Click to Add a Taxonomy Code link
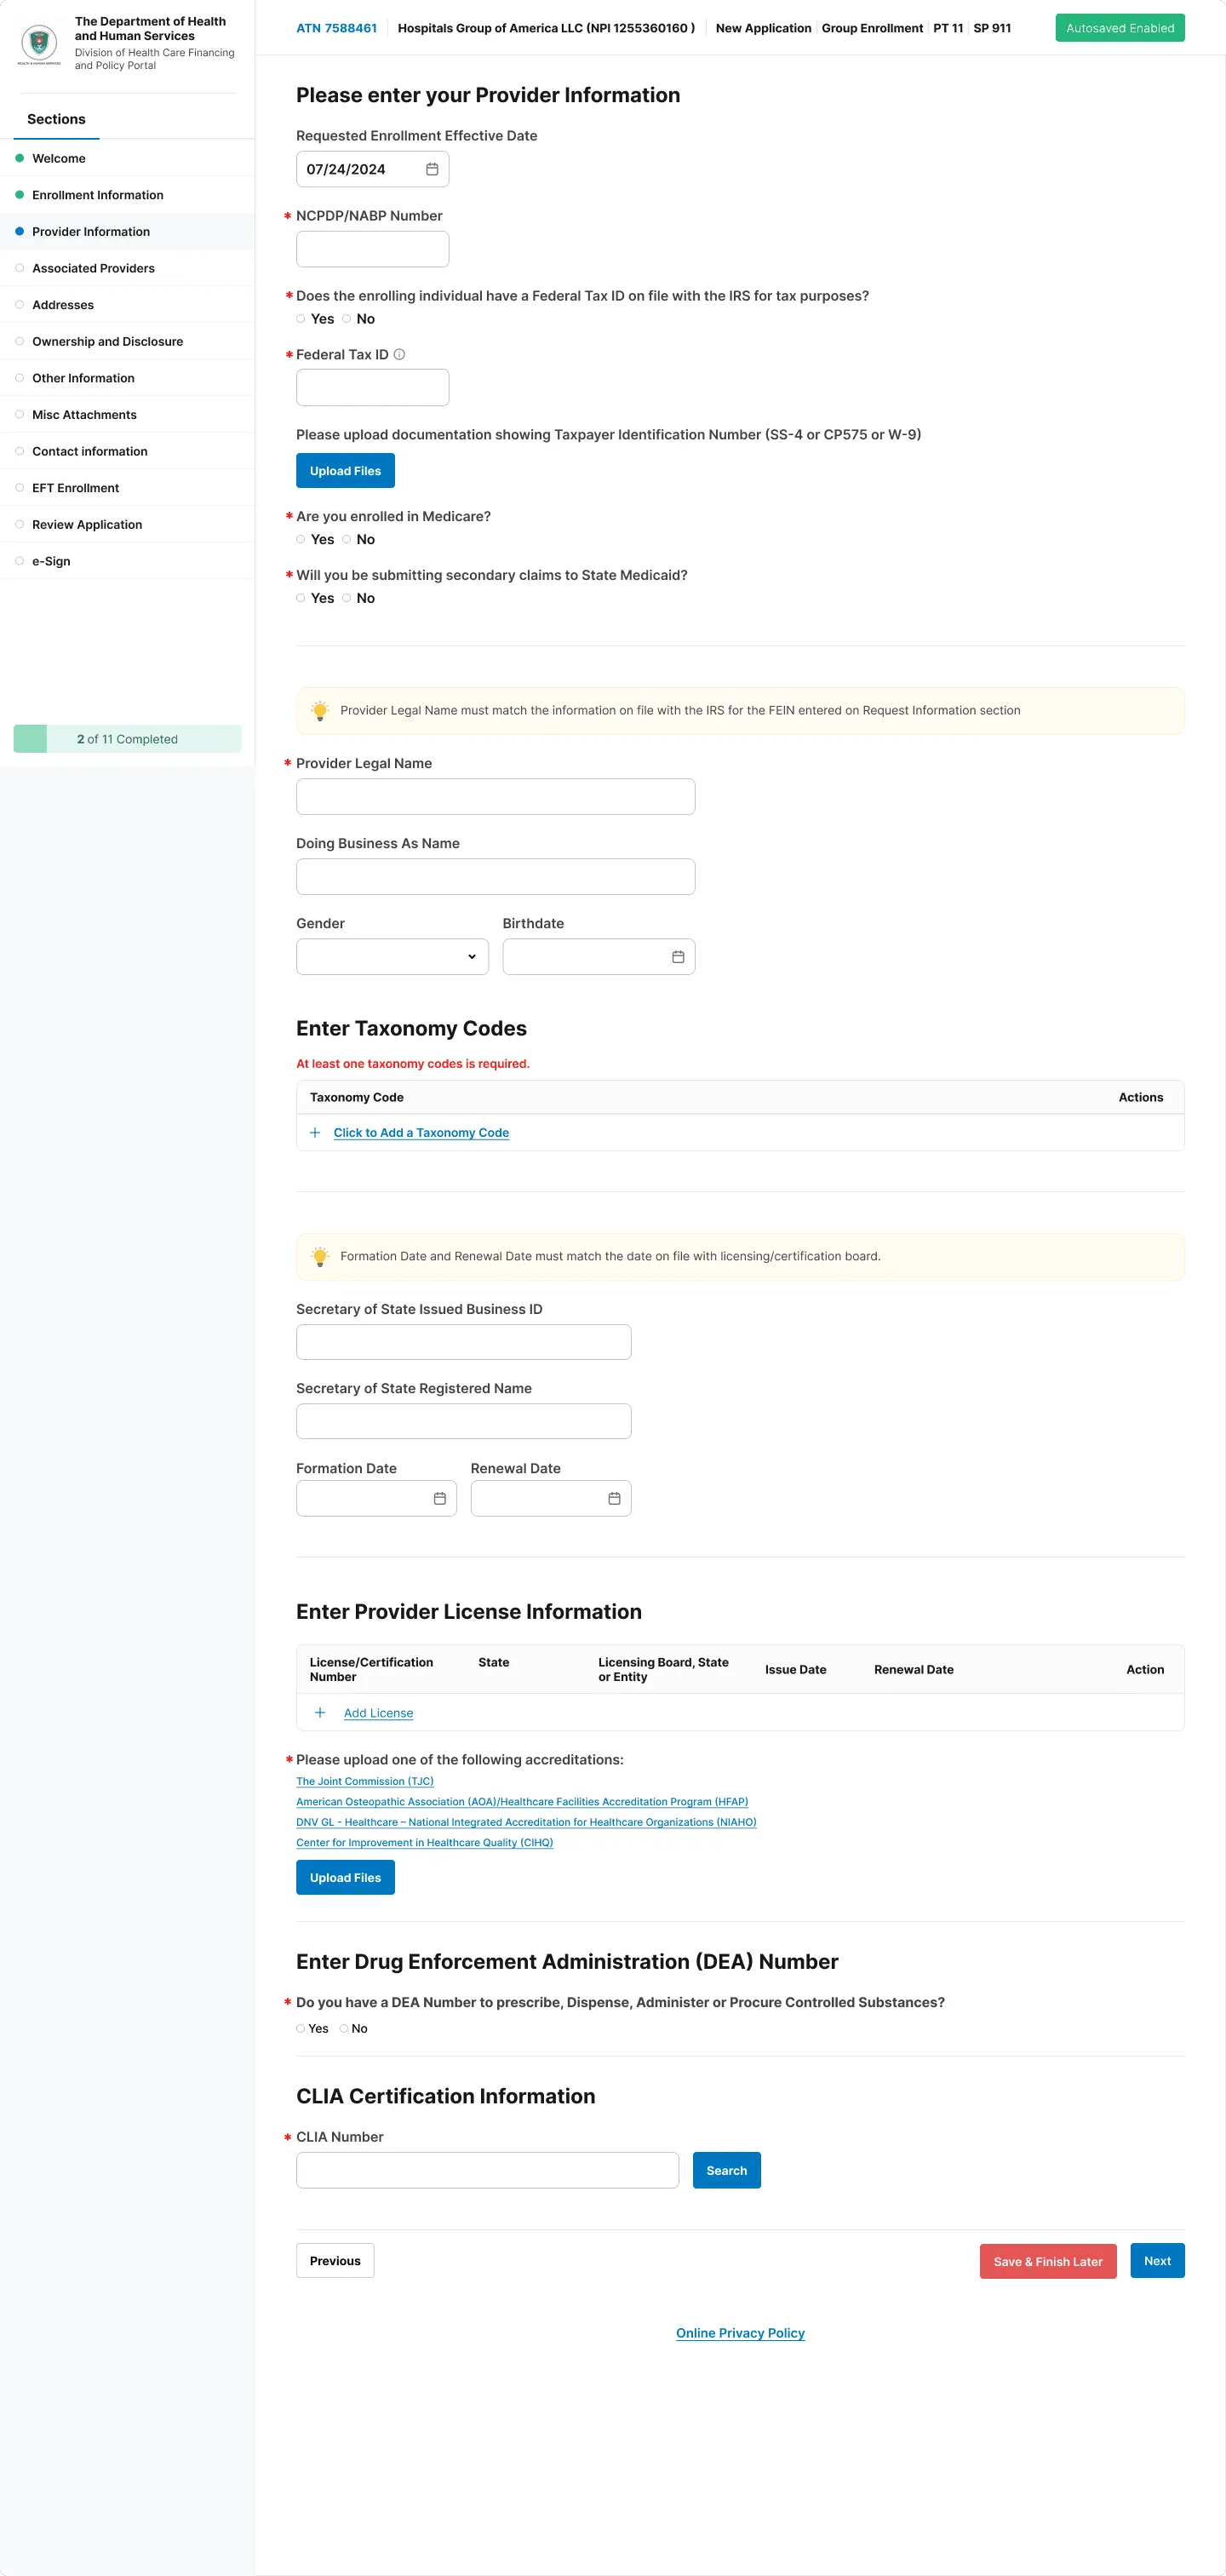Screen dimensions: 1226x2576 point(421,1132)
